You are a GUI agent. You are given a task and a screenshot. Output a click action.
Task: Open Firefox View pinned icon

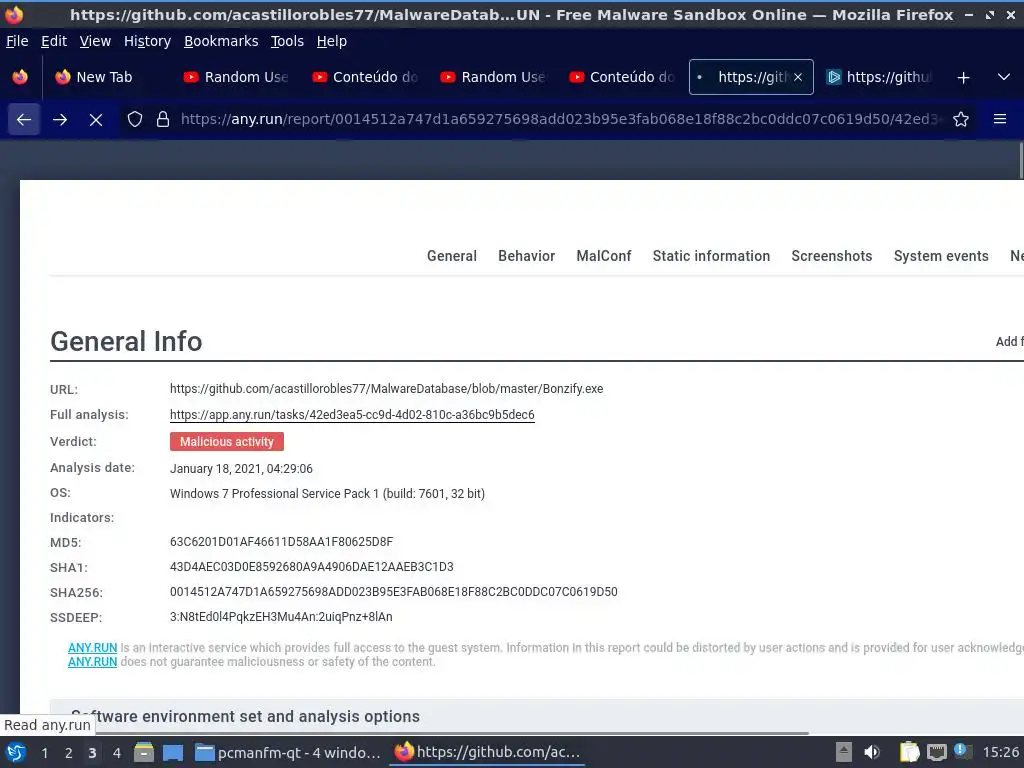pyautogui.click(x=20, y=77)
